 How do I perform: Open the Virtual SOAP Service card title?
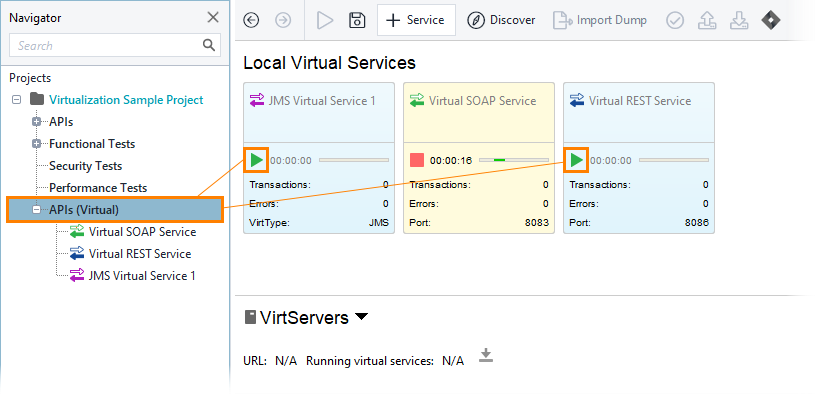pos(482,100)
